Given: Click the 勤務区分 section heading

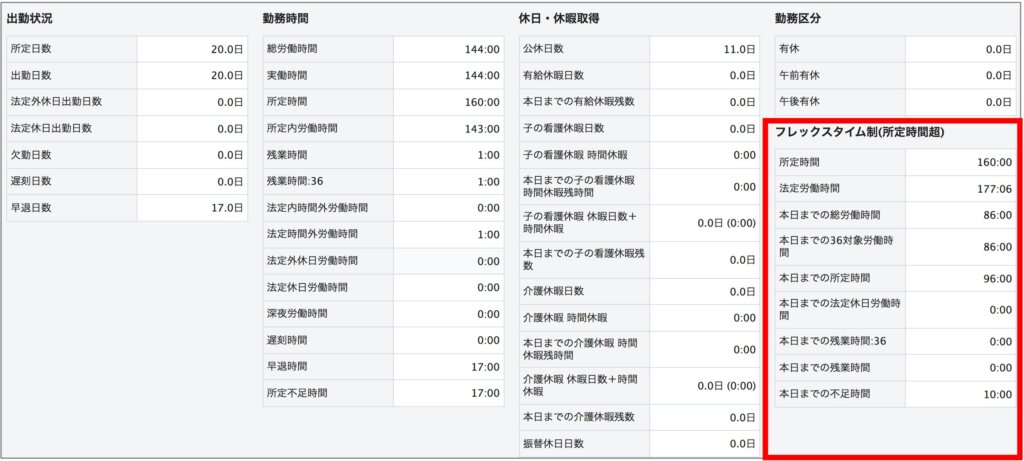Looking at the screenshot, I should click(x=798, y=18).
